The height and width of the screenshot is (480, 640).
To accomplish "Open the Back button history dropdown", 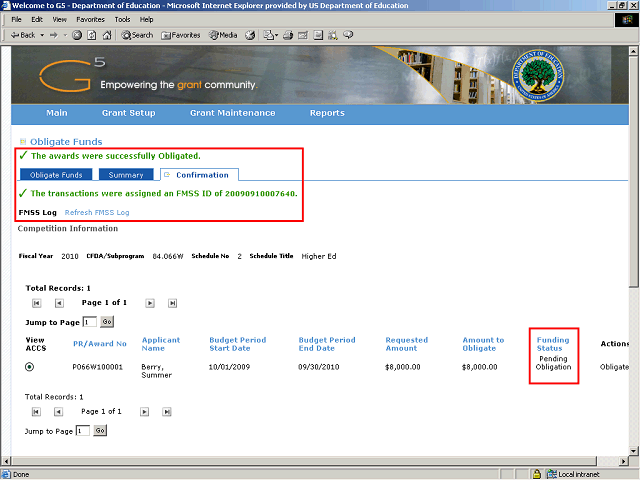I will (42, 36).
